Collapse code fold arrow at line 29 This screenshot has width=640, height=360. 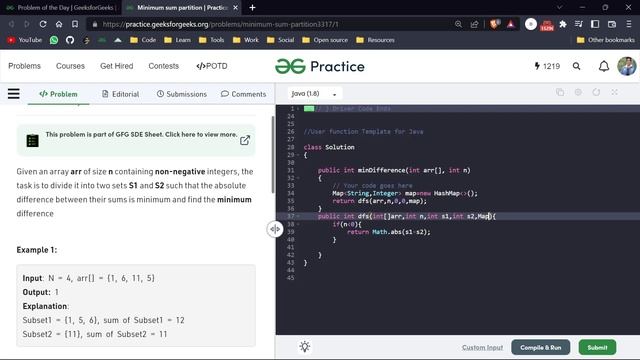click(x=299, y=155)
